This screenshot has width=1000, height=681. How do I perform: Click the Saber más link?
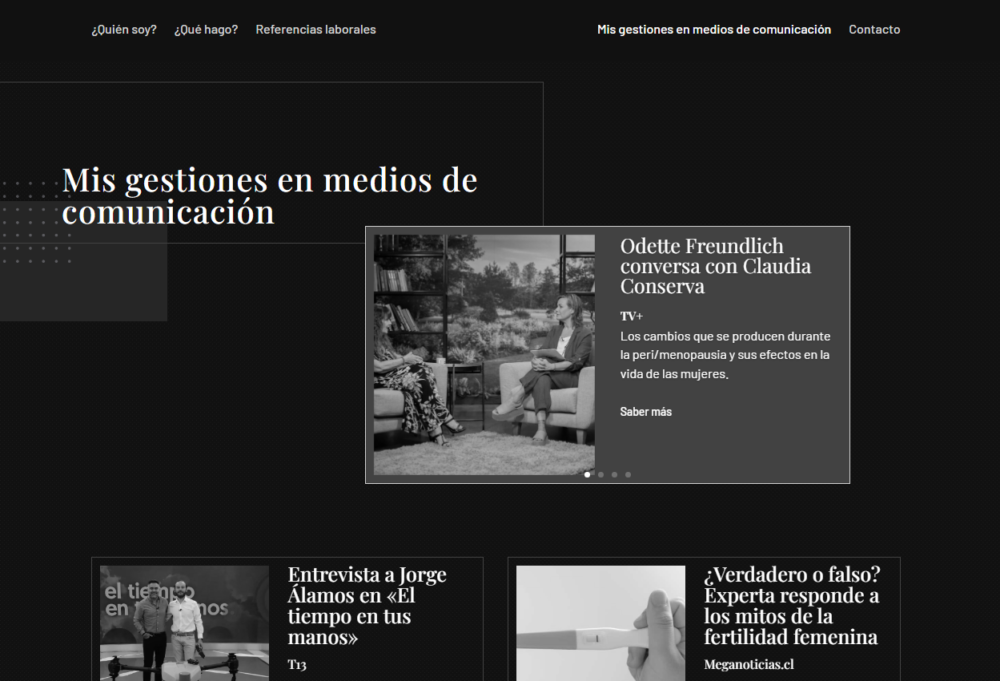coord(646,412)
